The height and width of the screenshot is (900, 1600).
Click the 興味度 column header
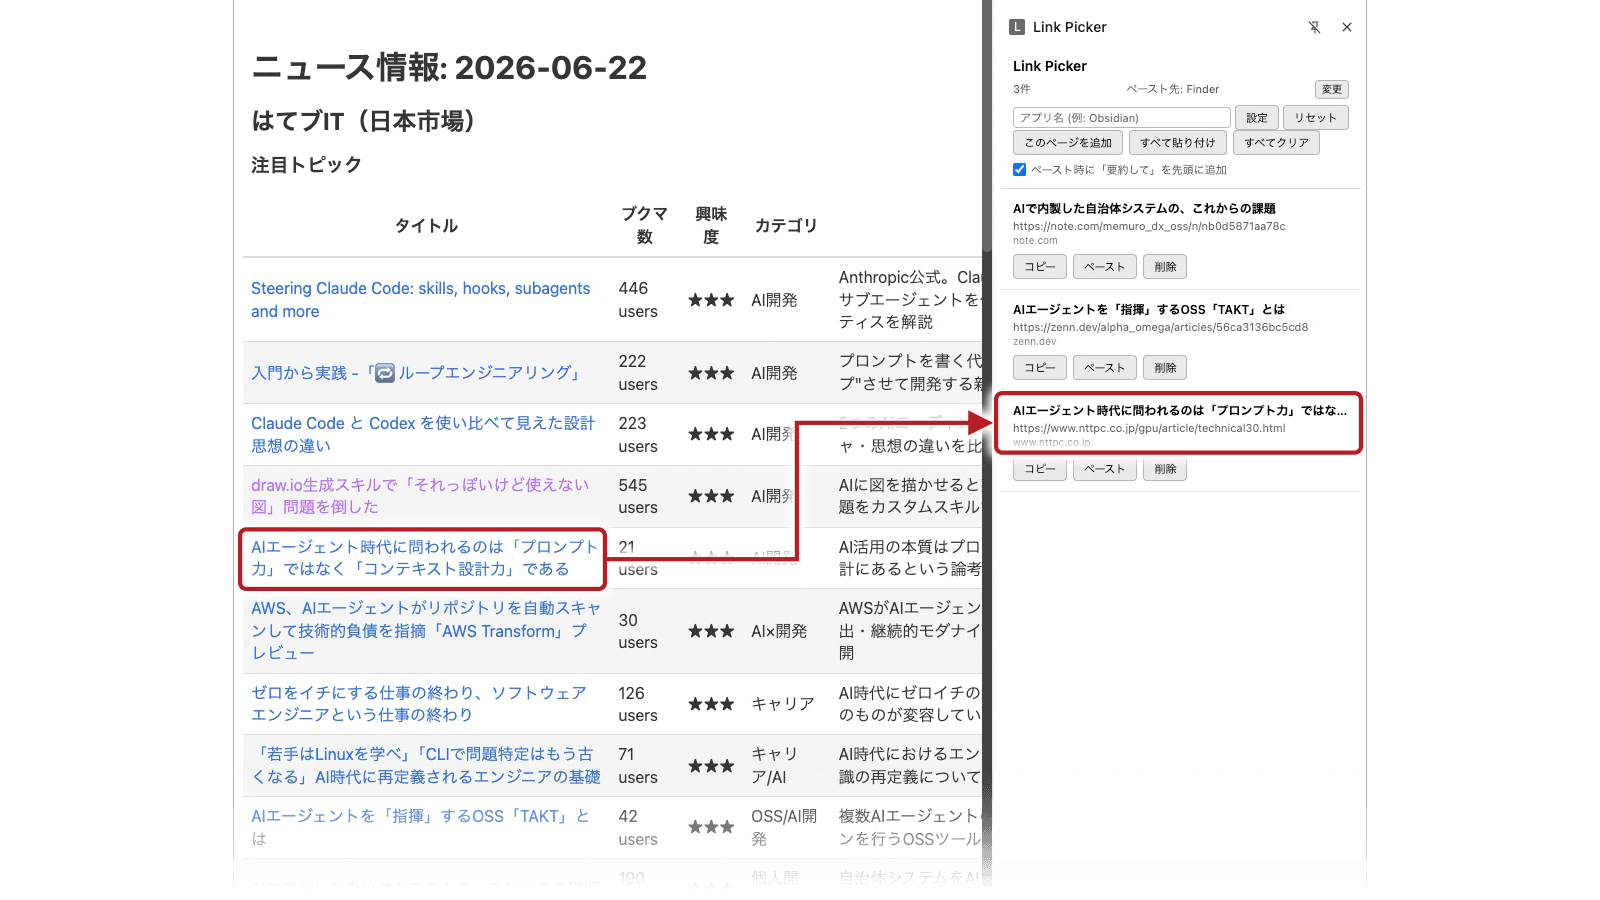click(711, 226)
